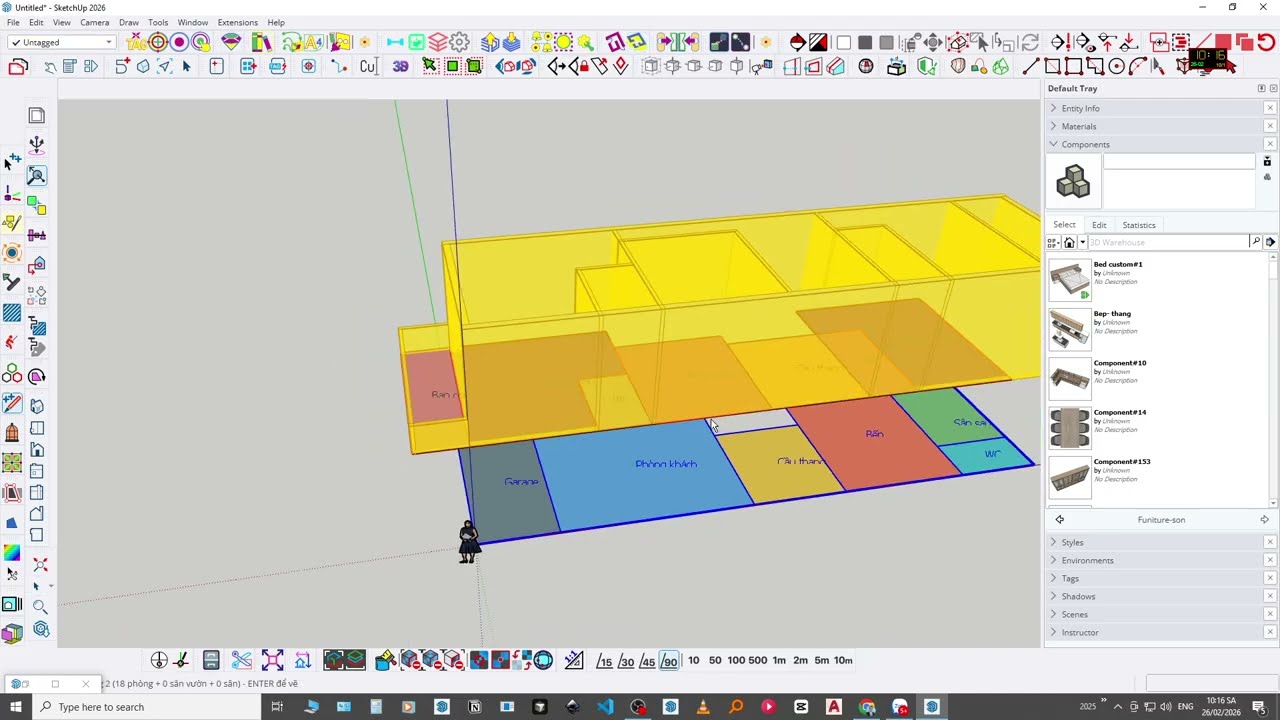The width and height of the screenshot is (1280, 720).
Task: Set snap angle to 15 degrees
Action: click(x=604, y=660)
